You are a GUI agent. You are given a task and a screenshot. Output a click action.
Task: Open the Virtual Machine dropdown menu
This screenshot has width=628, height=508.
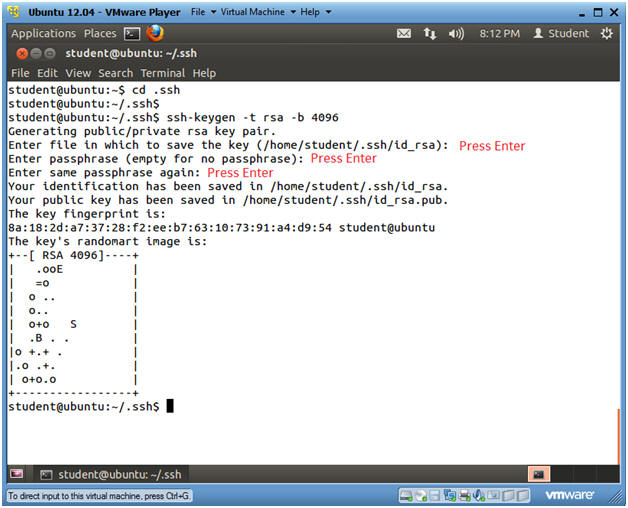click(x=258, y=12)
